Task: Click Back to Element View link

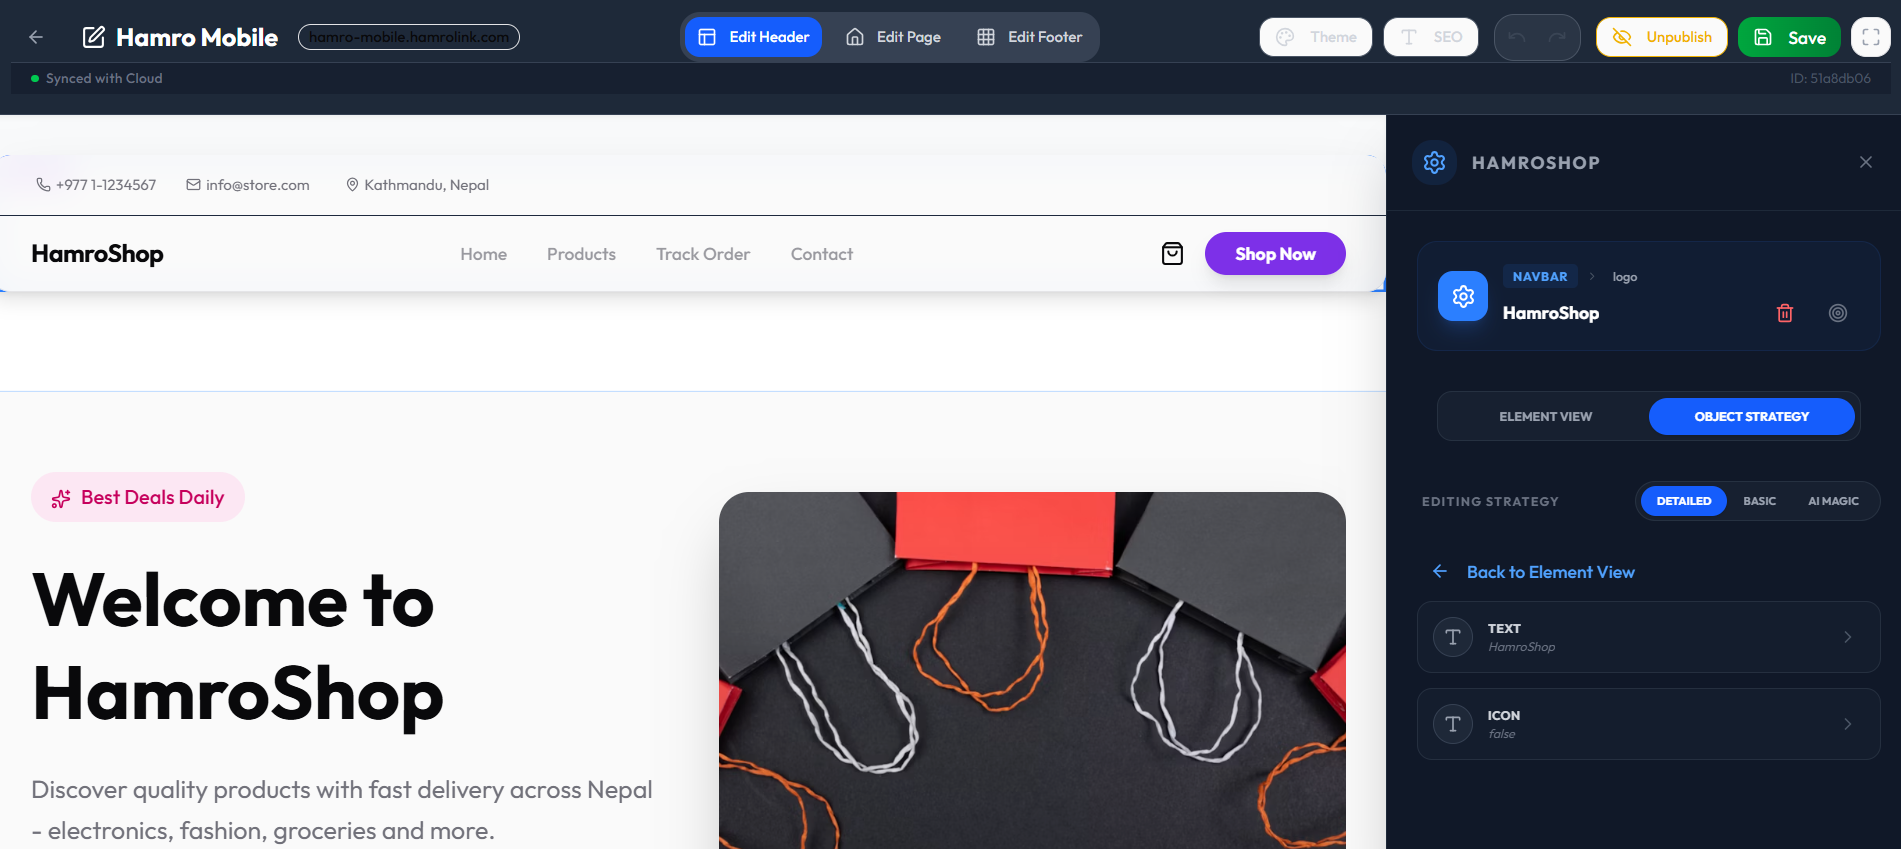Action: click(x=1549, y=572)
